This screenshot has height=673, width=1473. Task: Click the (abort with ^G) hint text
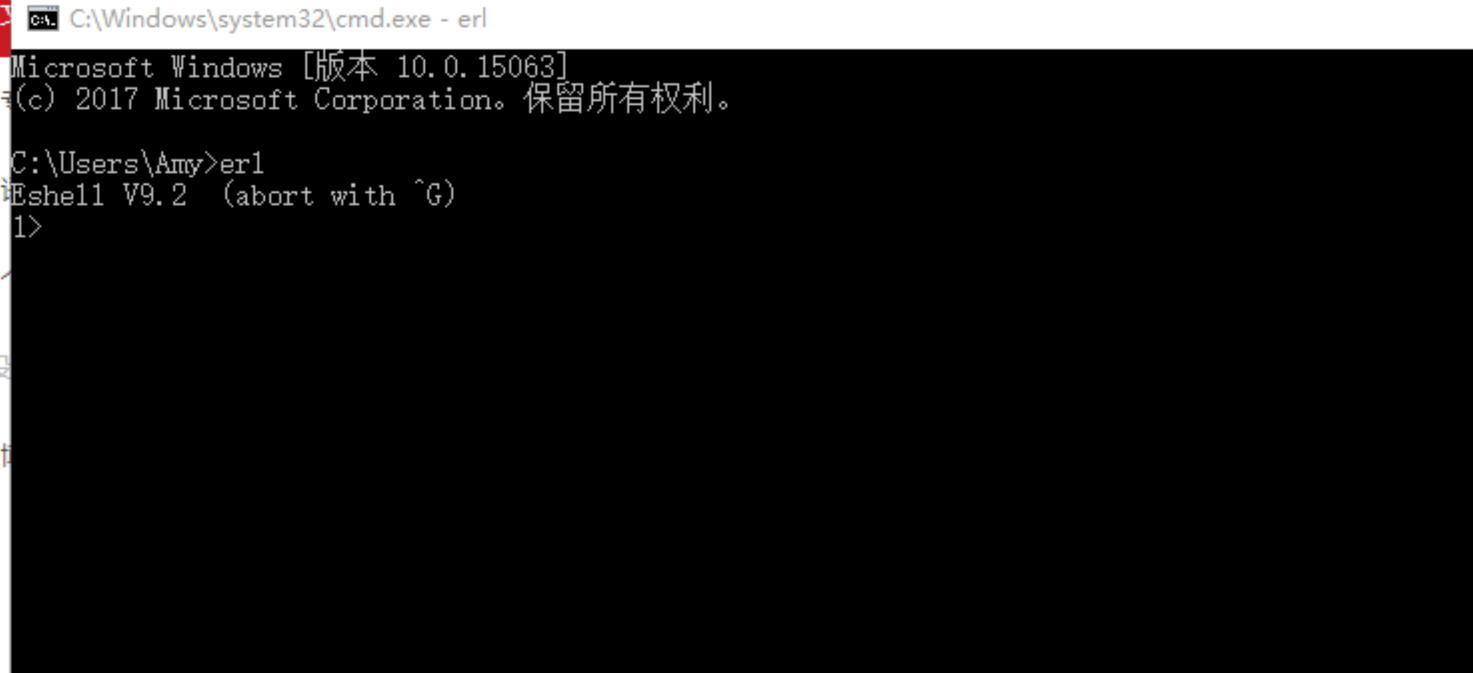tap(338, 195)
